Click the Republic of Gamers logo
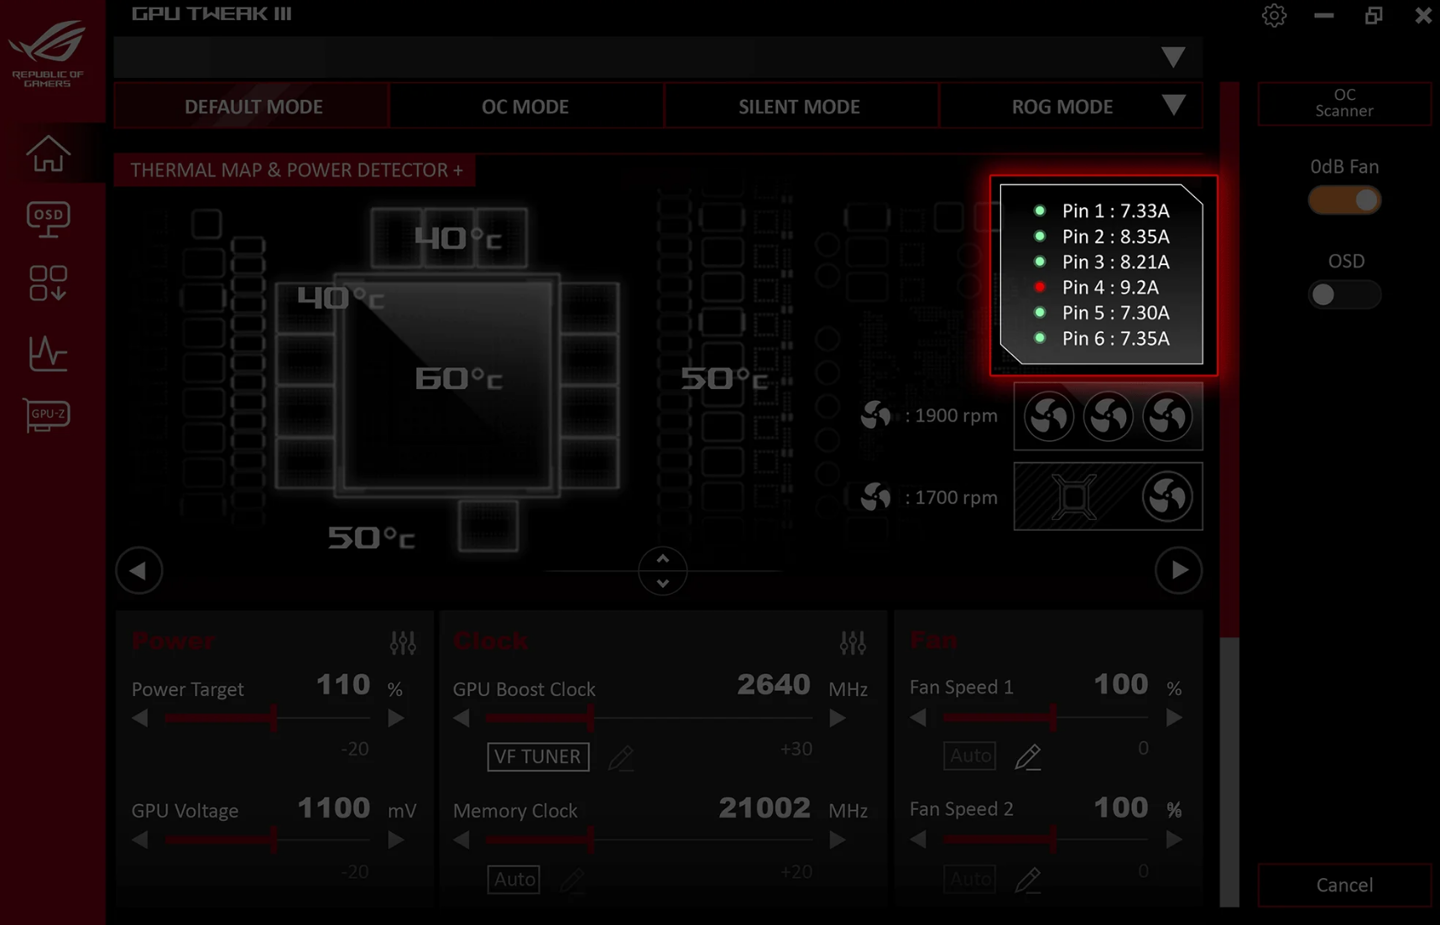 click(48, 53)
